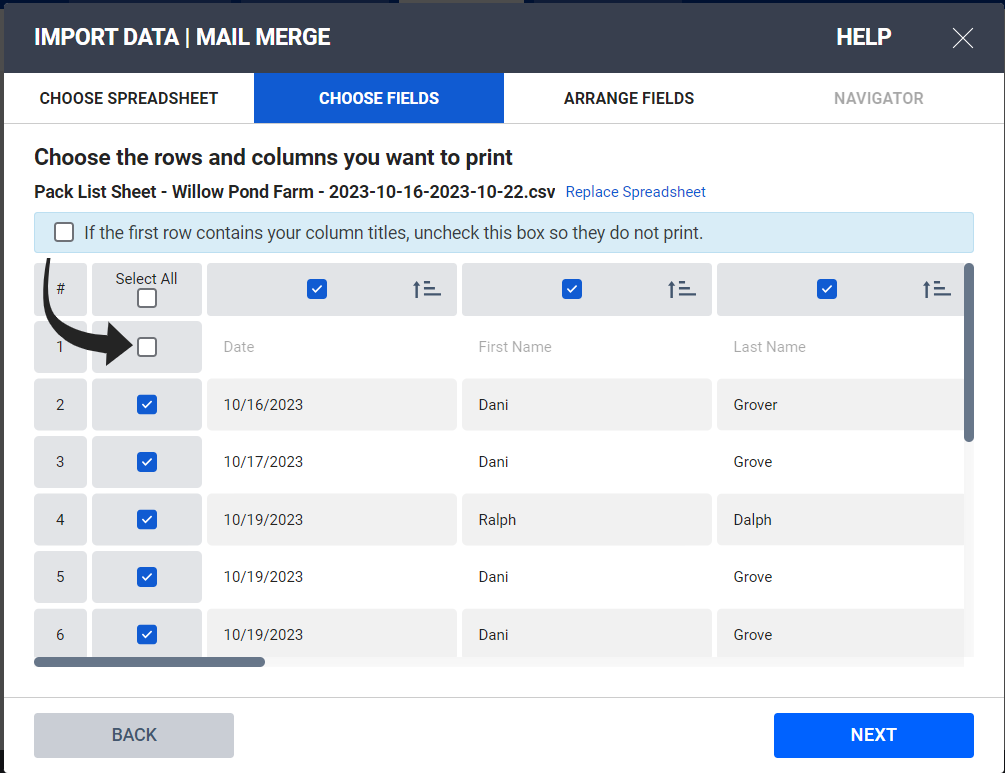Uncheck row 3 checkbox dated 10/17/2023
This screenshot has width=1005, height=773.
point(147,461)
